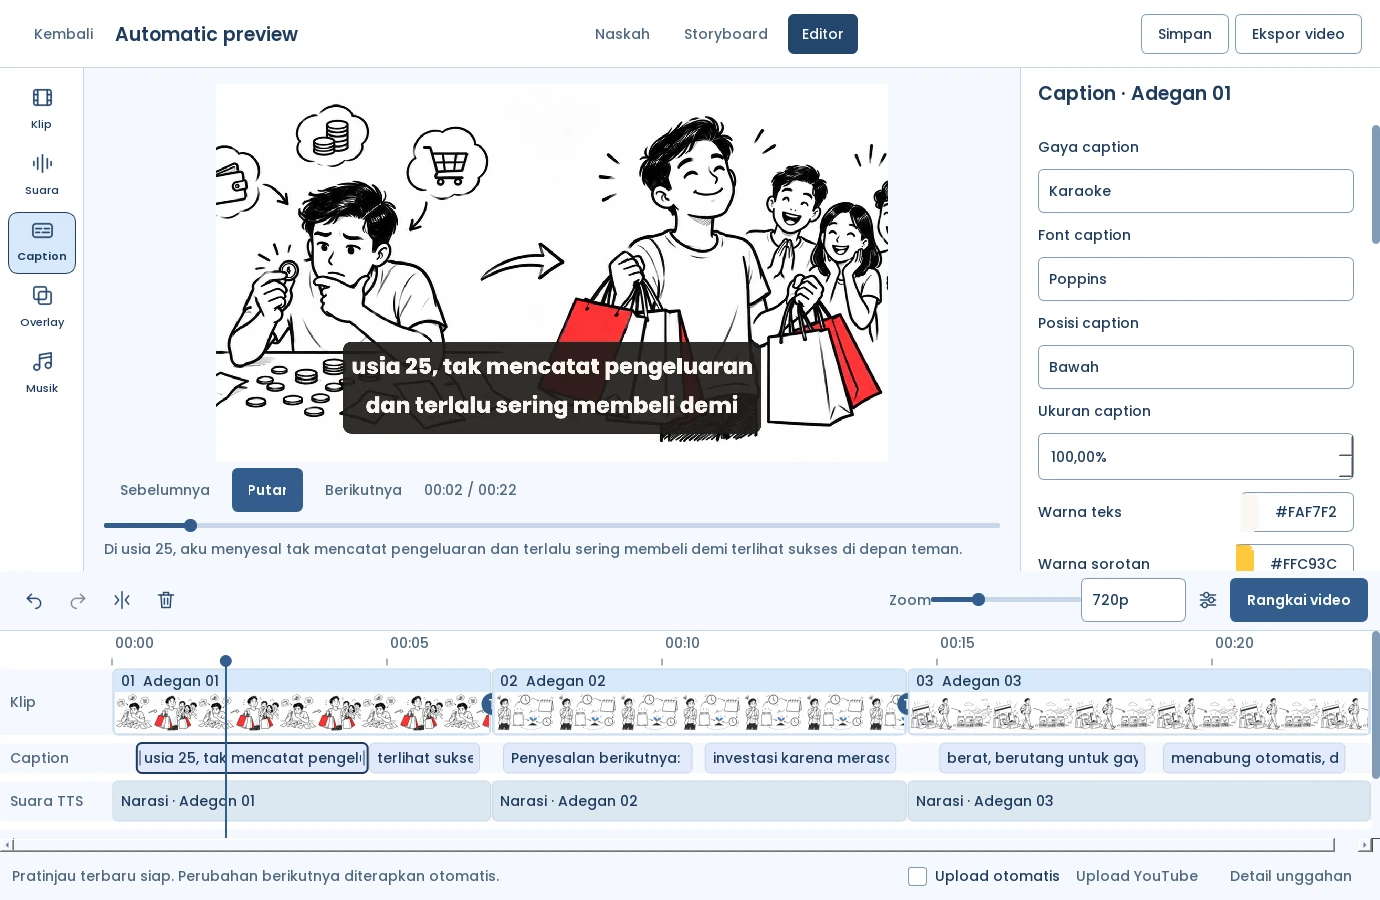The image size is (1380, 900).
Task: Delete selected item with trash icon
Action: tap(166, 600)
